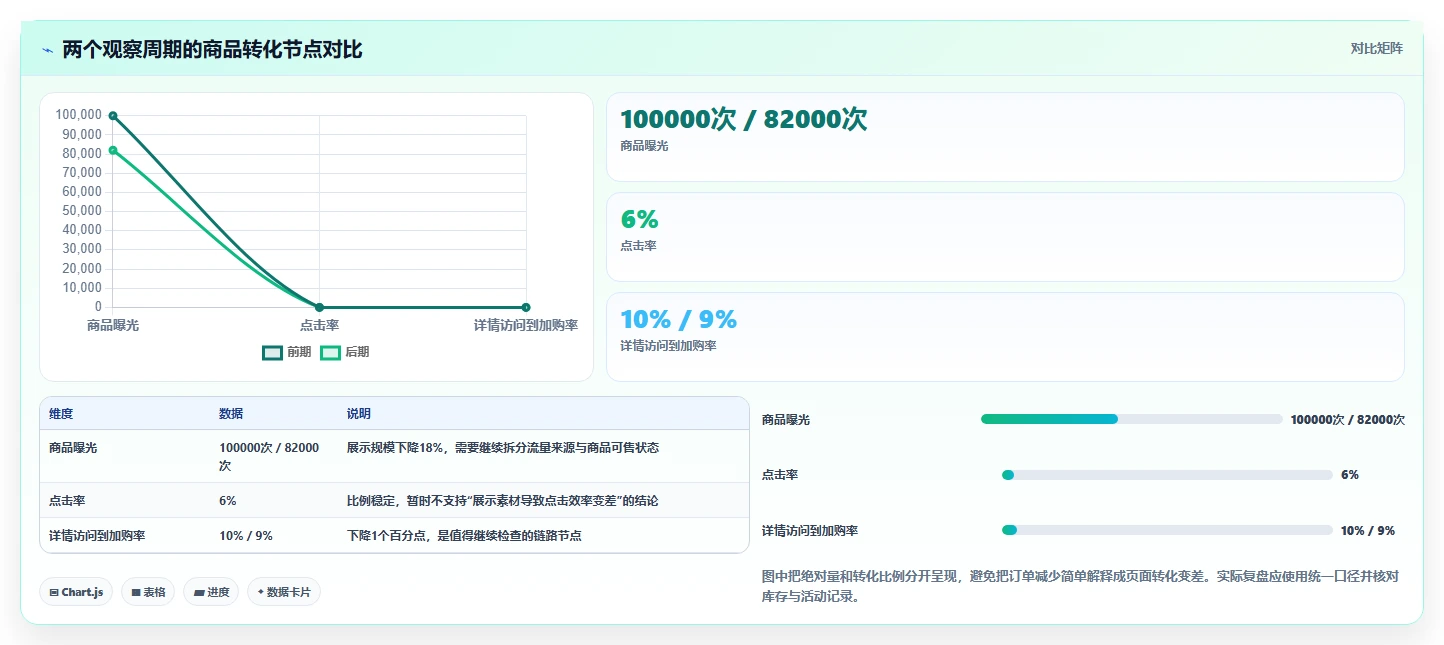Click the footnote paragraph starting 图中把绝对量
The height and width of the screenshot is (645, 1444).
tap(1080, 586)
